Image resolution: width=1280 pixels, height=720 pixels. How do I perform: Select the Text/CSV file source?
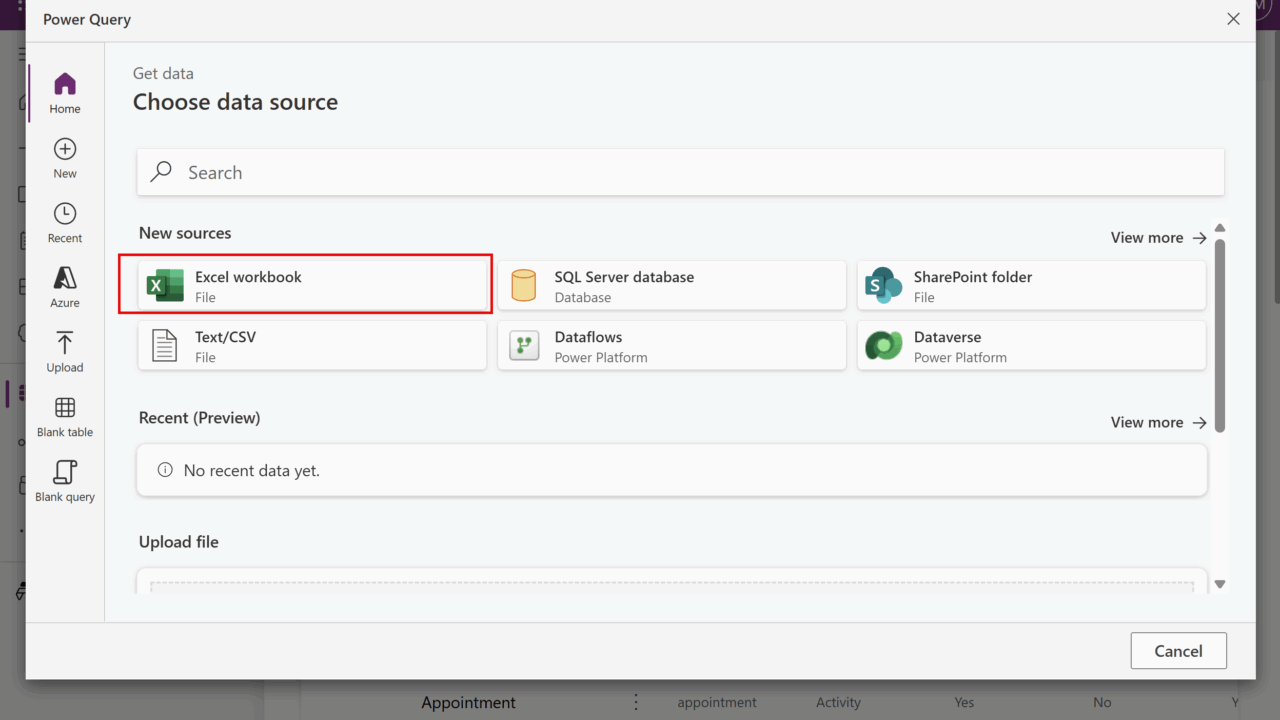(312, 346)
